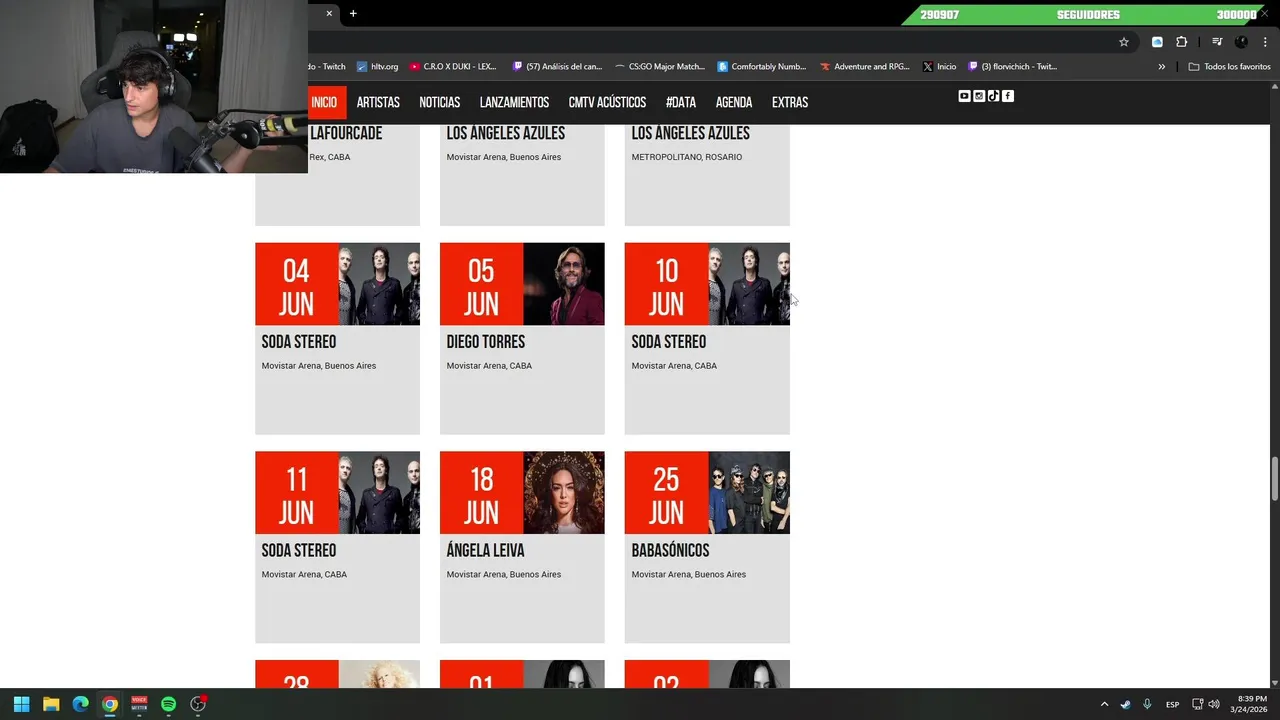This screenshot has height=720, width=1280.
Task: Click the 'METROPOLITANO, ROSARIO' venue text
Action: tap(687, 157)
